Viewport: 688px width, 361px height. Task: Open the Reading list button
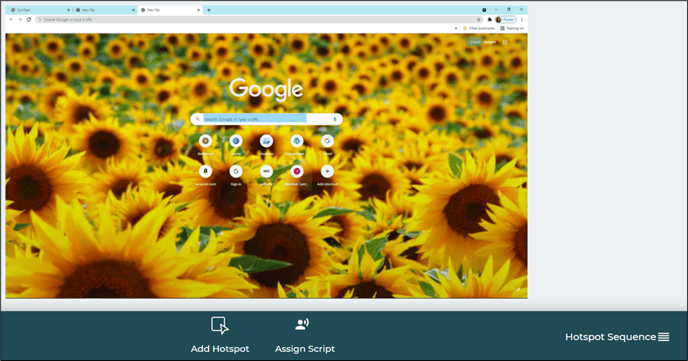pos(512,28)
